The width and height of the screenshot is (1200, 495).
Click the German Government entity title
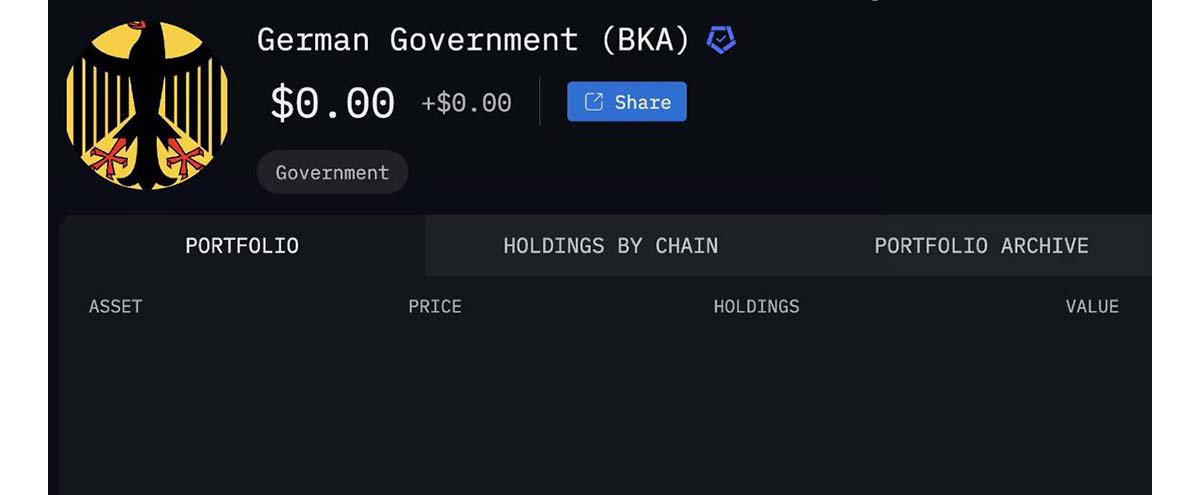pyautogui.click(x=417, y=40)
